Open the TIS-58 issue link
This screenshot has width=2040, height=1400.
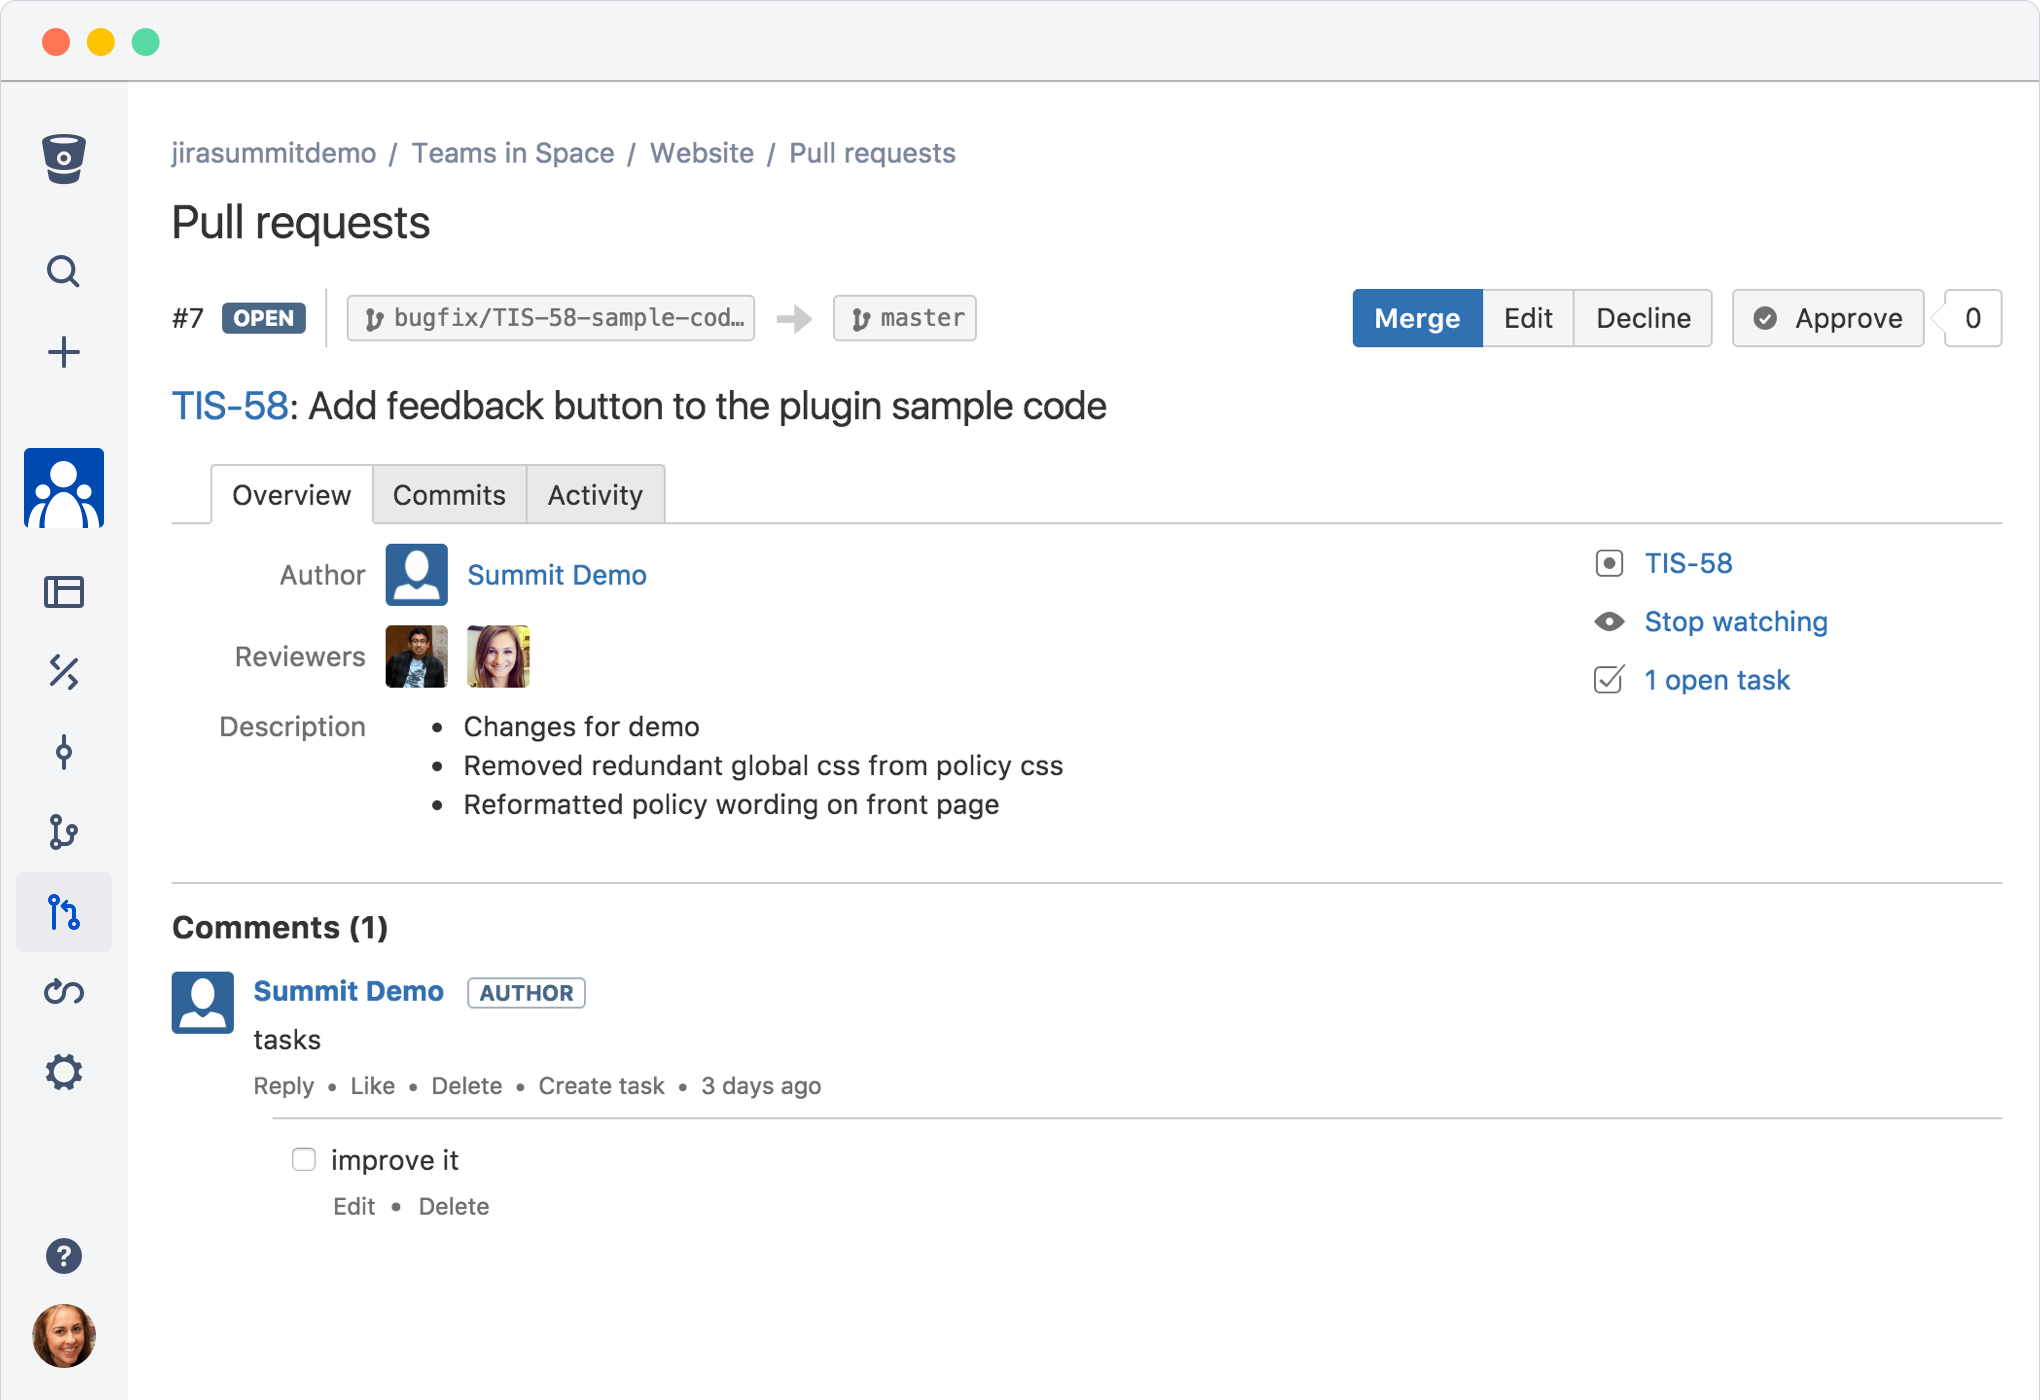[1688, 563]
